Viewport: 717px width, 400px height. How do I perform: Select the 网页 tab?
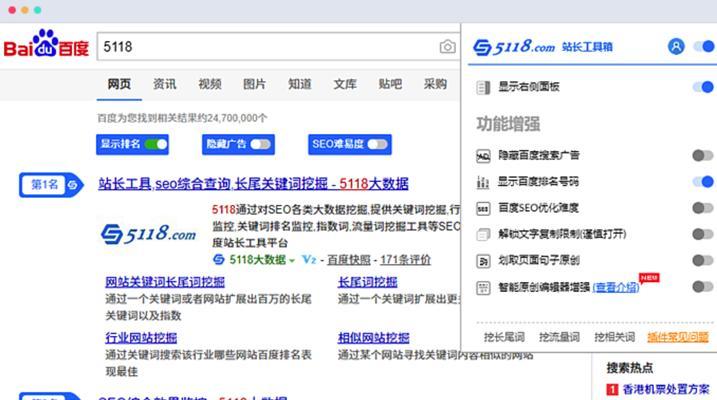[119, 84]
